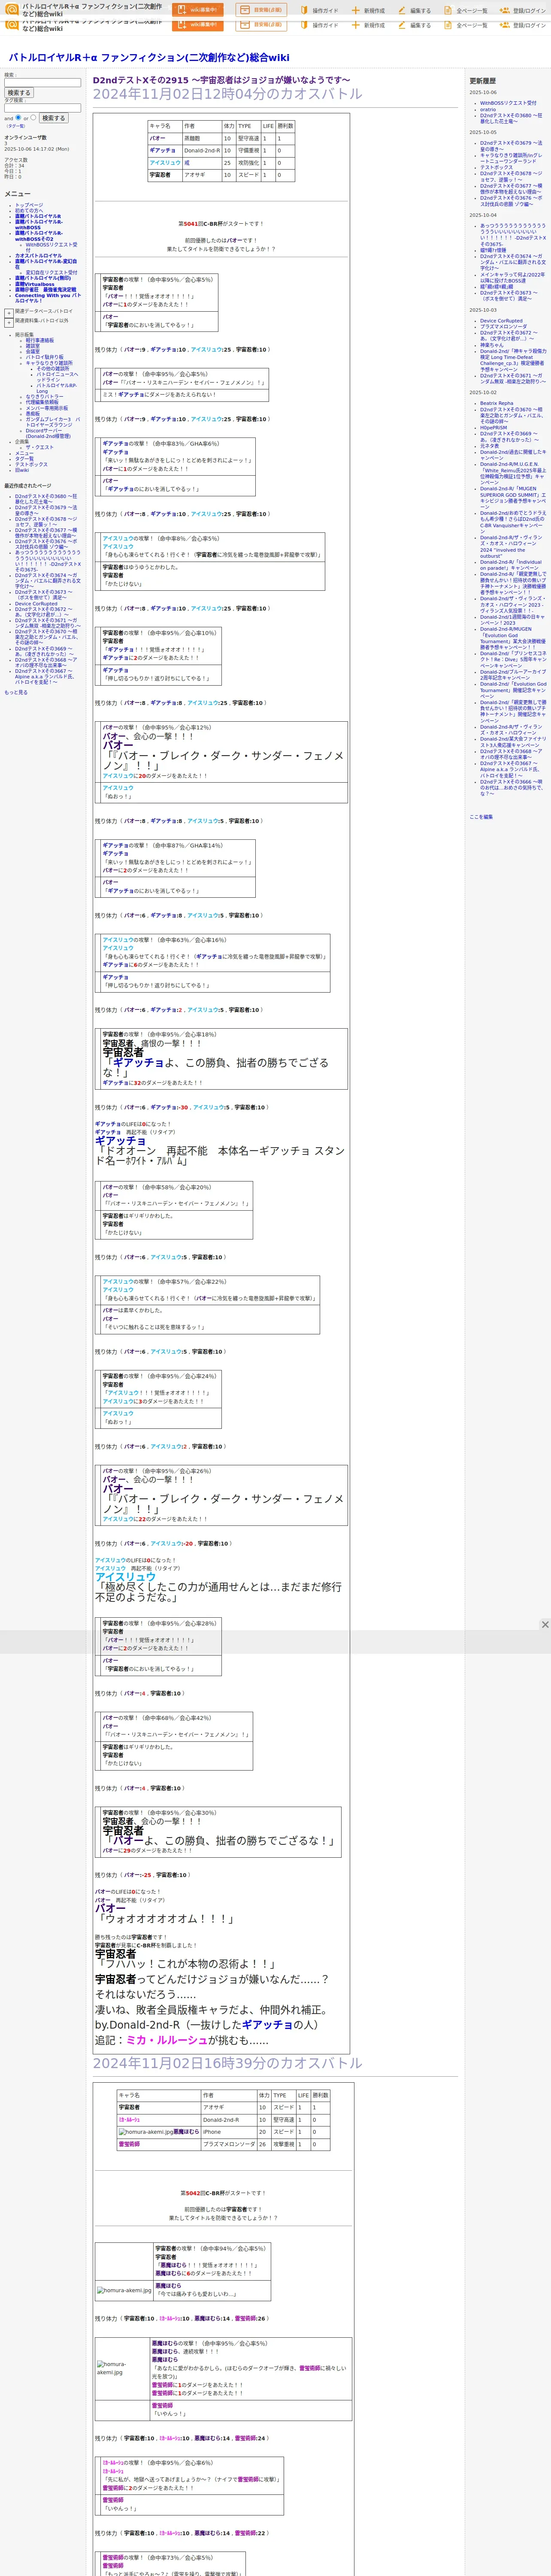Open 直轄Virtualboss menu link
551x2576 pixels.
[35, 284]
